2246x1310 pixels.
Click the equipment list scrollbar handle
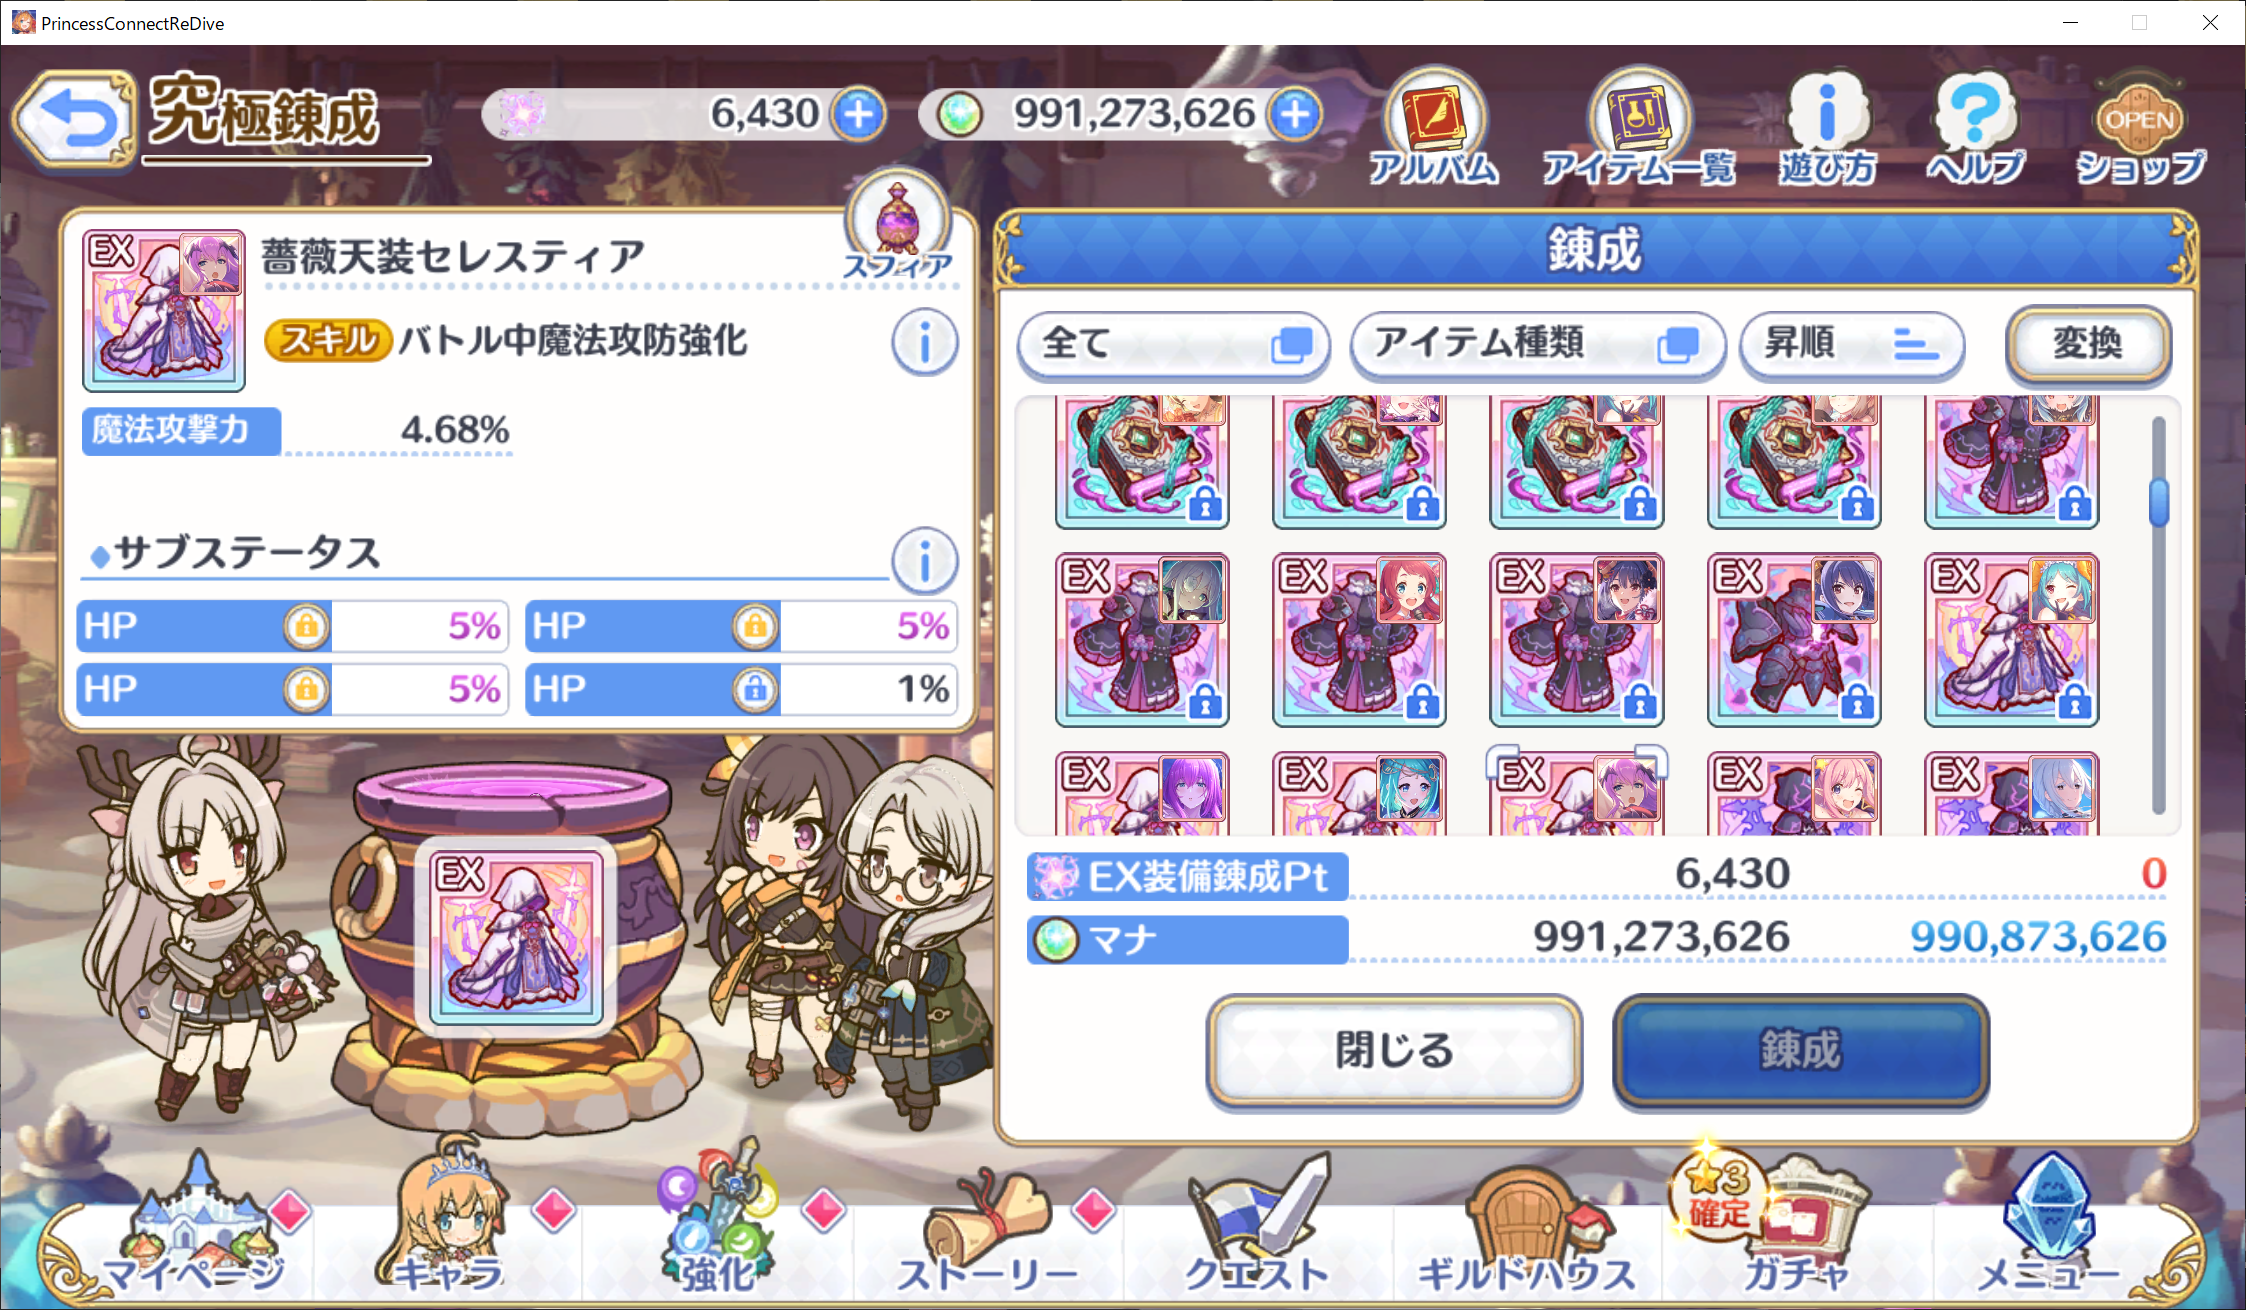2159,502
